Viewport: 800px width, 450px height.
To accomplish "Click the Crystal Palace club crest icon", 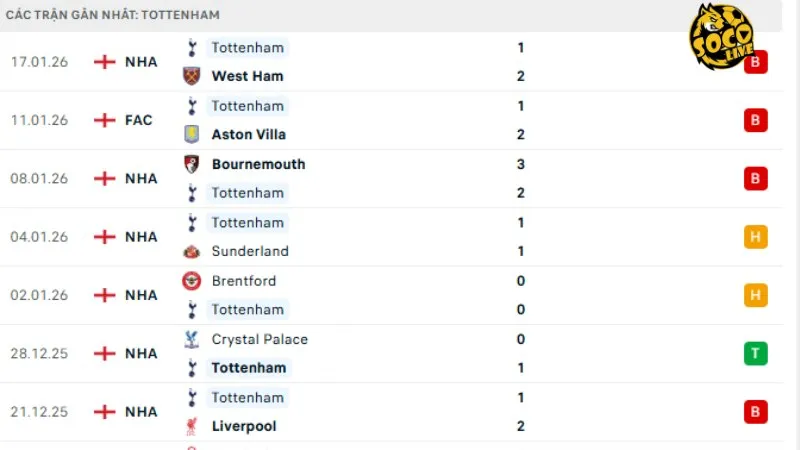I will [191, 339].
